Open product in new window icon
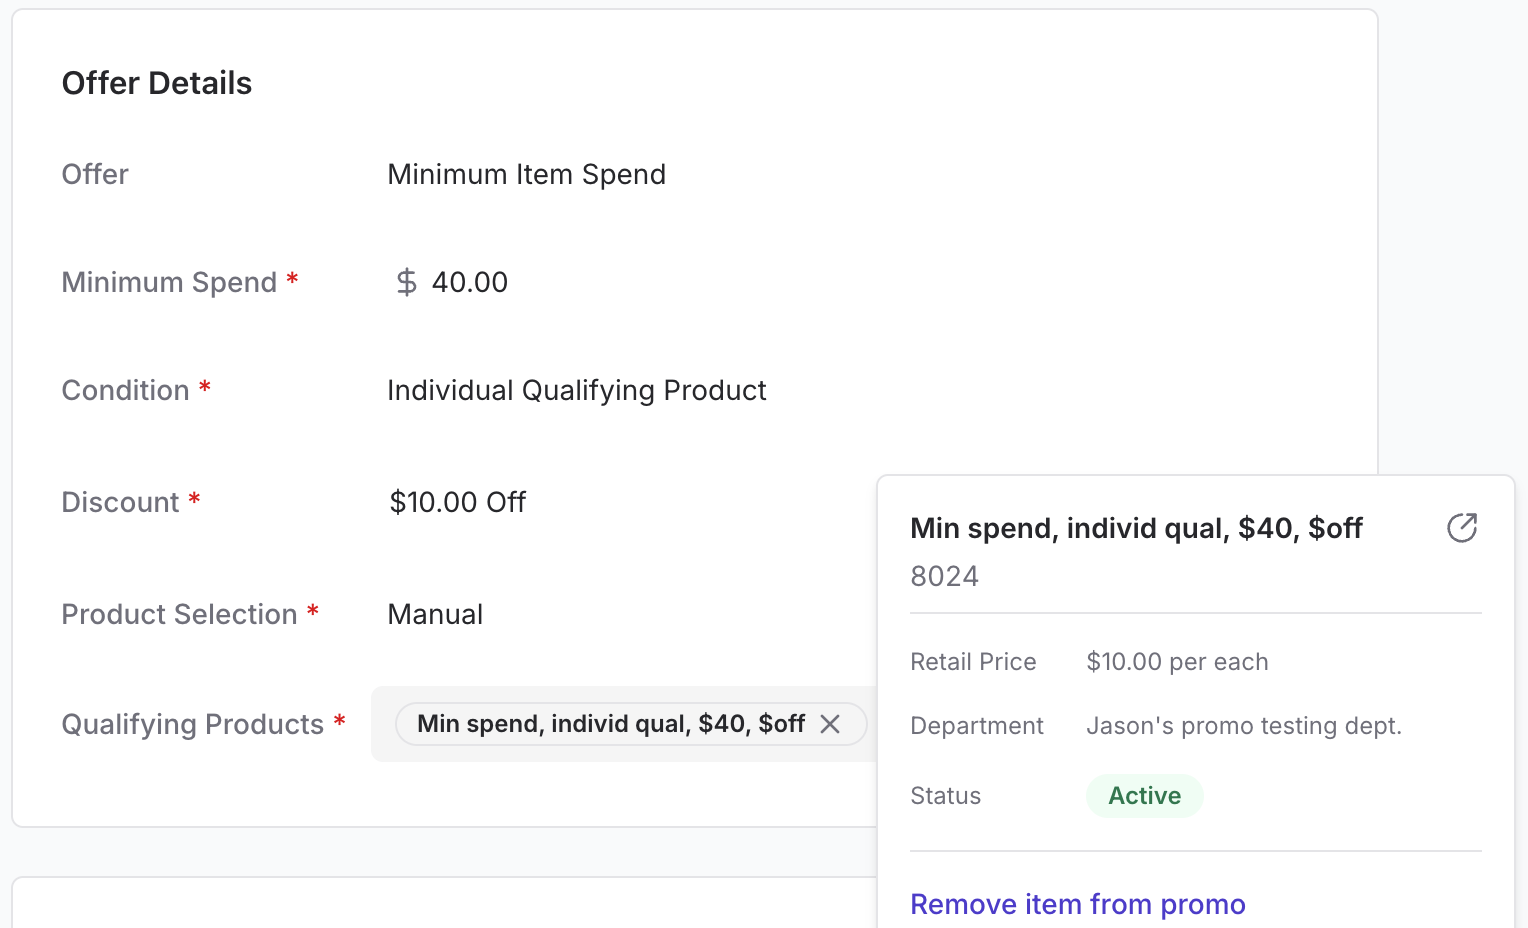The height and width of the screenshot is (928, 1528). point(1462,528)
